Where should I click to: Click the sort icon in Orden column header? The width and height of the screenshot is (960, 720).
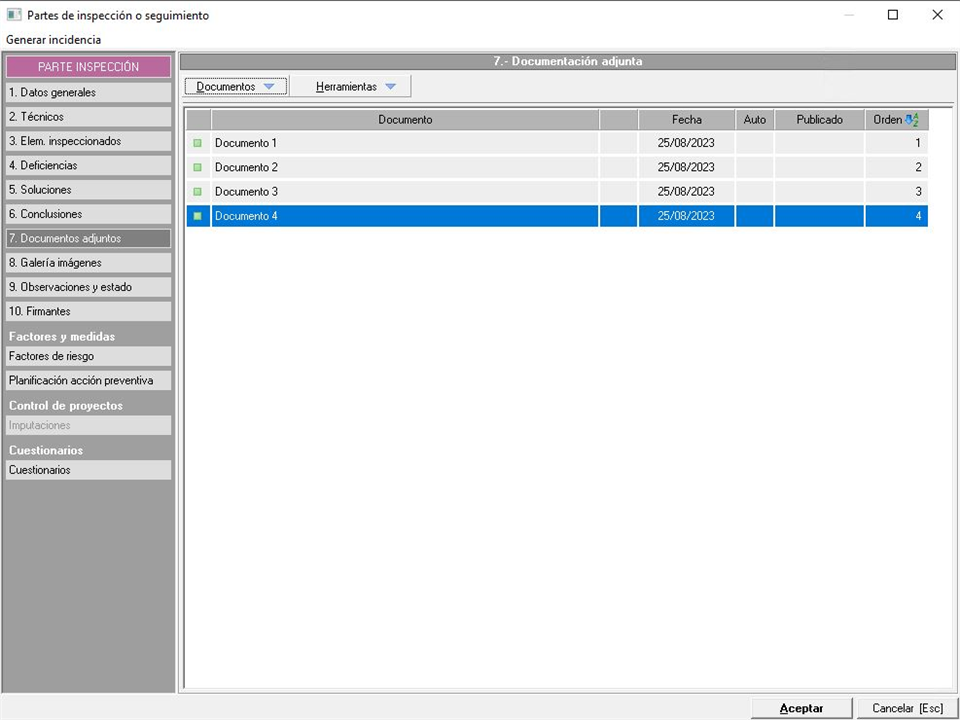pos(911,120)
